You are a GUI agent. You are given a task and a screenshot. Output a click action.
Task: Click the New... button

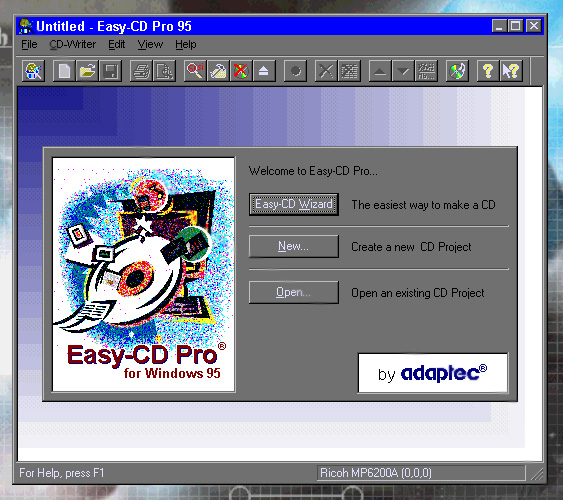tap(294, 246)
